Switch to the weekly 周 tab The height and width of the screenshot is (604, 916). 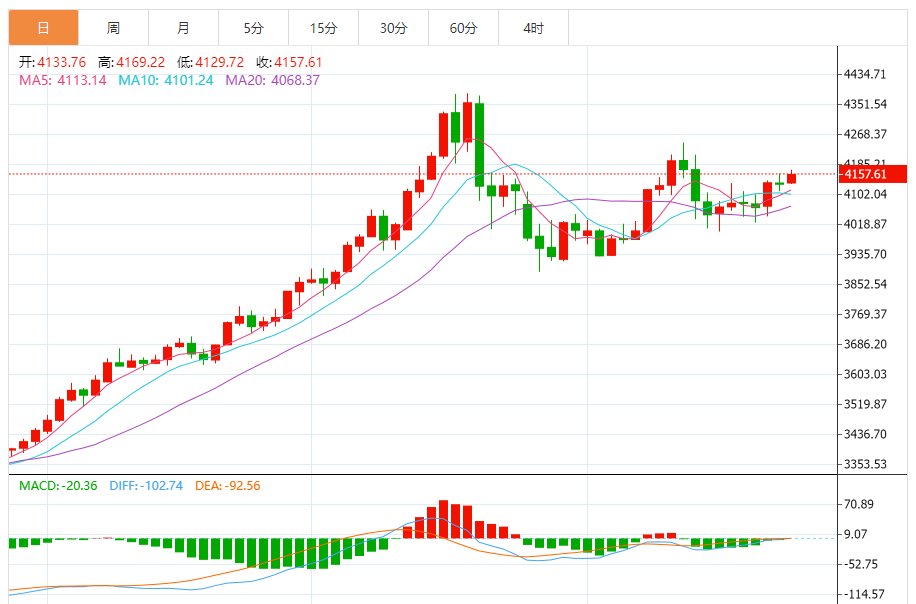(113, 27)
